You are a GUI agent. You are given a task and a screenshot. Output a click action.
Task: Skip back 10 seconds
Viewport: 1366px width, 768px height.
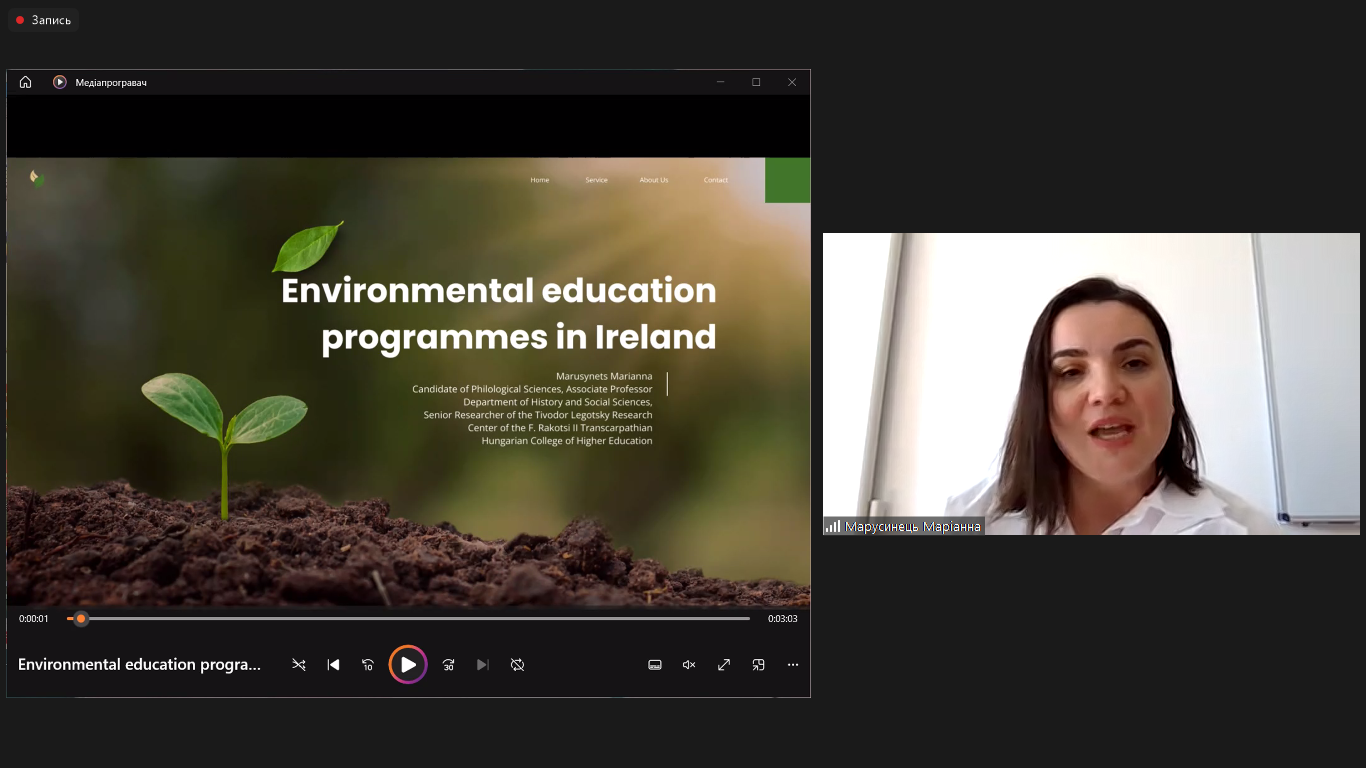click(368, 665)
